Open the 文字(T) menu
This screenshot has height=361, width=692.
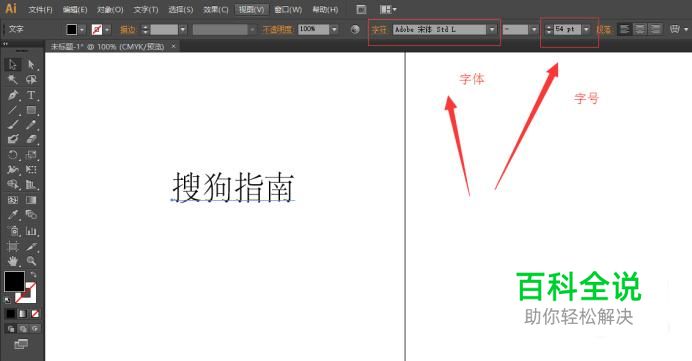[x=145, y=9]
